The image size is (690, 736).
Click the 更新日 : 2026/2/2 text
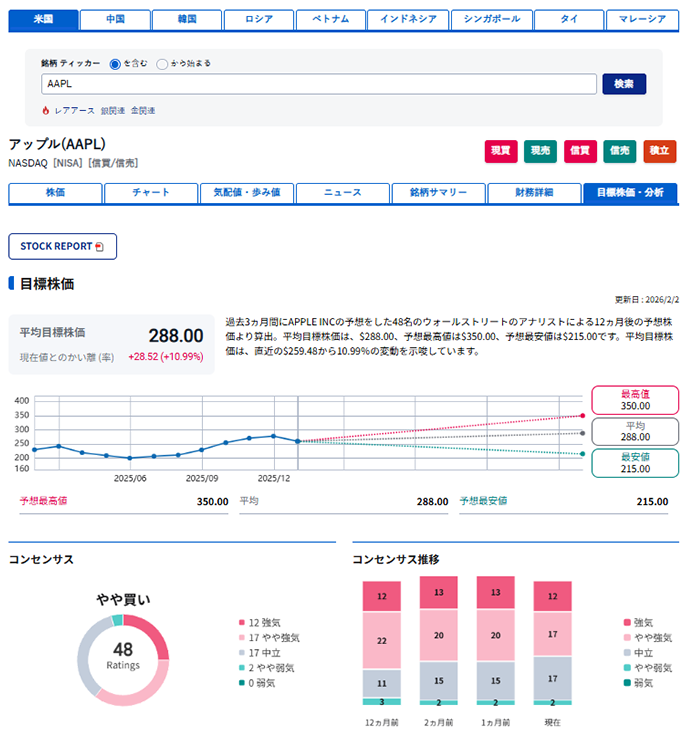pyautogui.click(x=646, y=300)
